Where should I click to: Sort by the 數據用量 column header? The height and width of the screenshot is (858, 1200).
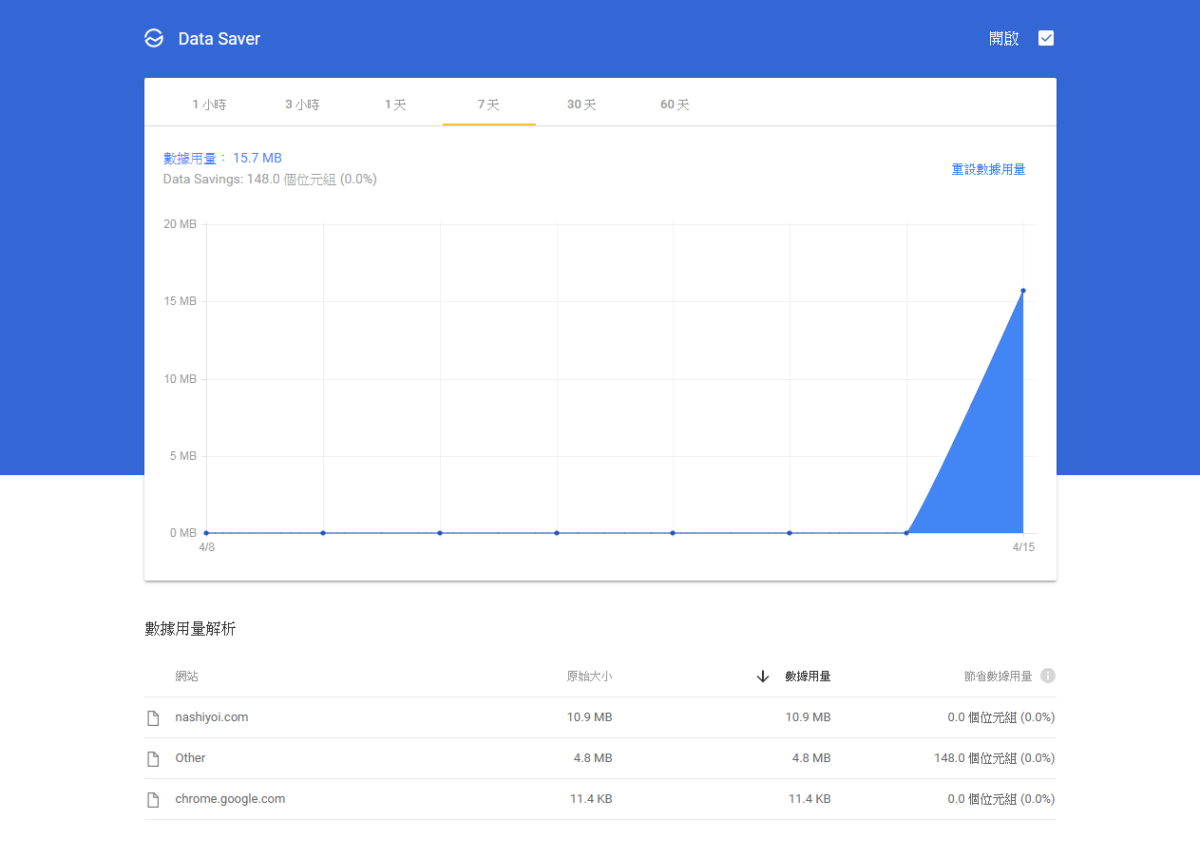[x=808, y=676]
